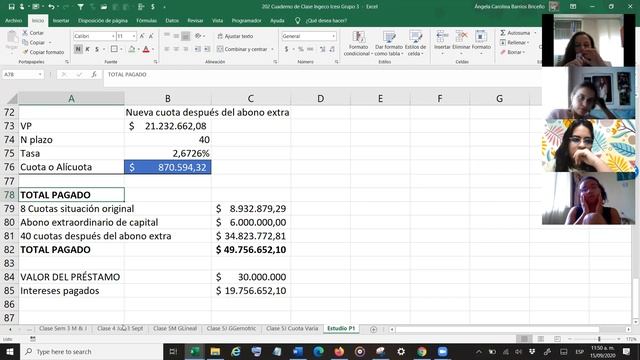Viewport: 640px width, 360px height.
Task: Click the Cortar (cut) scissors icon
Action: click(25, 33)
